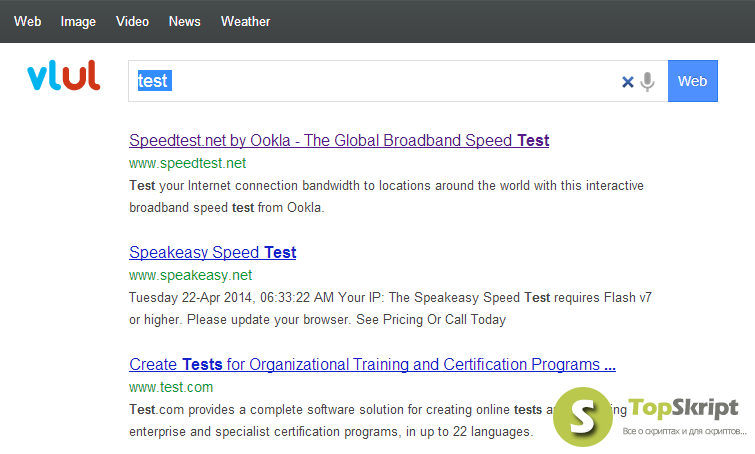Open the Speedtest.net by Ookla result
The image size is (755, 454).
point(339,140)
